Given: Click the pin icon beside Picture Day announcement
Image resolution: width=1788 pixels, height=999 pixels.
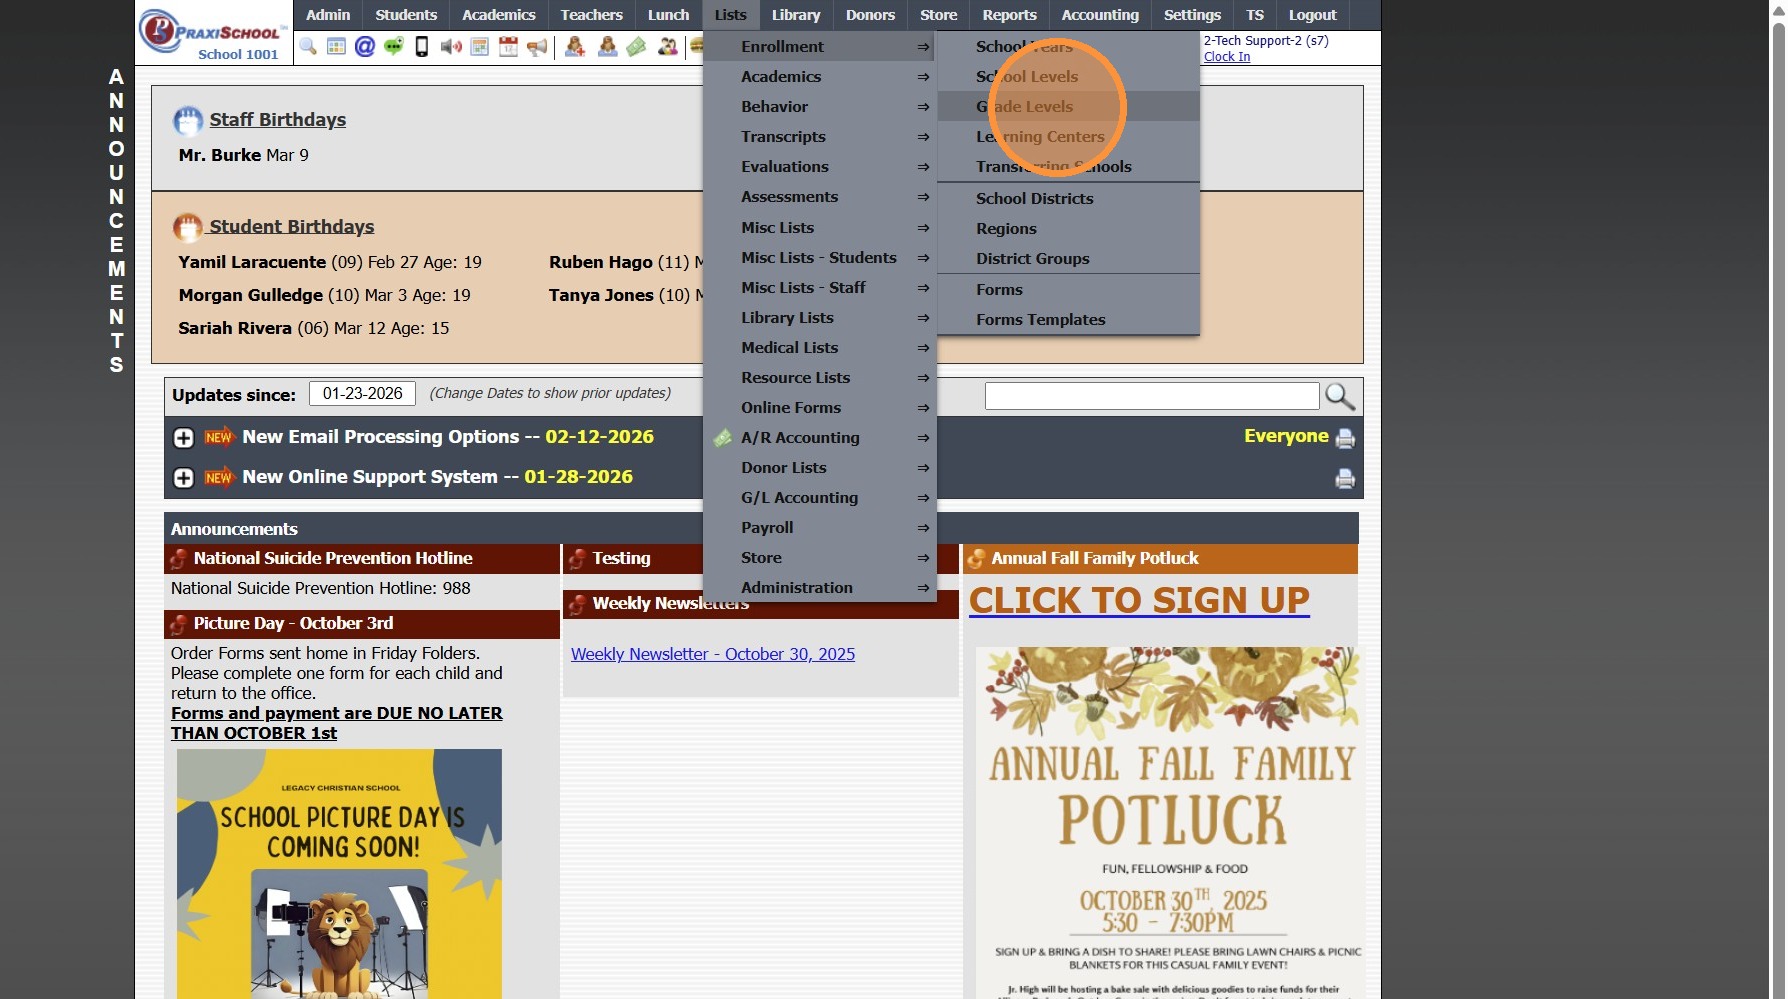Looking at the screenshot, I should pos(179,624).
